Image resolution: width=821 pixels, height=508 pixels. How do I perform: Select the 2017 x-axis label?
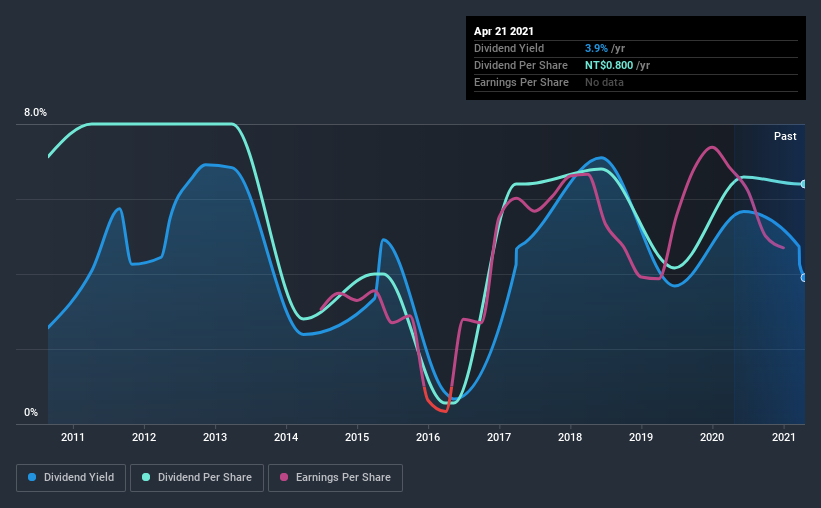[499, 437]
